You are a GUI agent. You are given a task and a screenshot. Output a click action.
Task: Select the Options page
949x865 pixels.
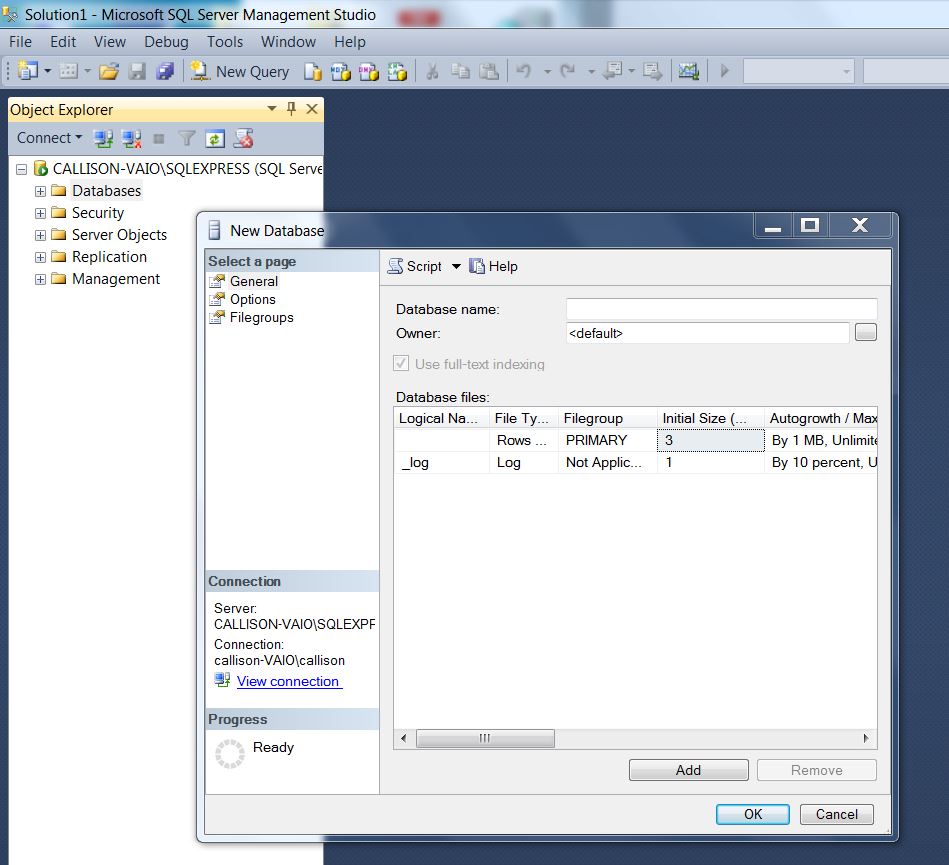(252, 300)
